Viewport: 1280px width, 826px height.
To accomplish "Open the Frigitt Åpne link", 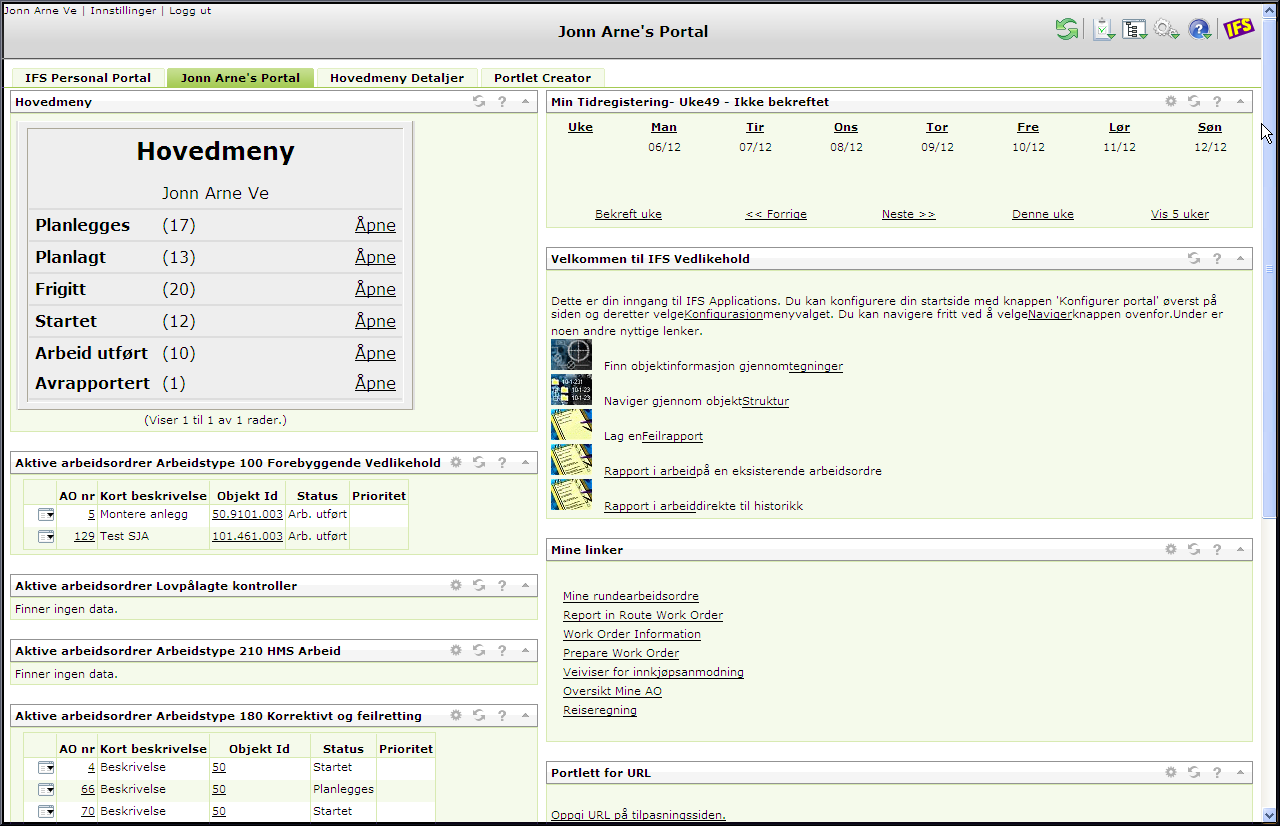I will 375,289.
